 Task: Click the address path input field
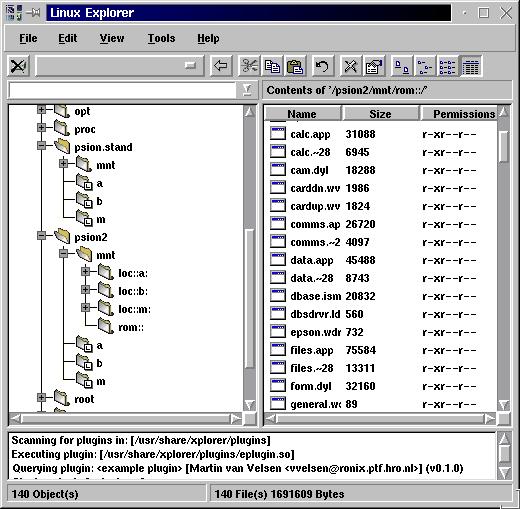click(122, 90)
